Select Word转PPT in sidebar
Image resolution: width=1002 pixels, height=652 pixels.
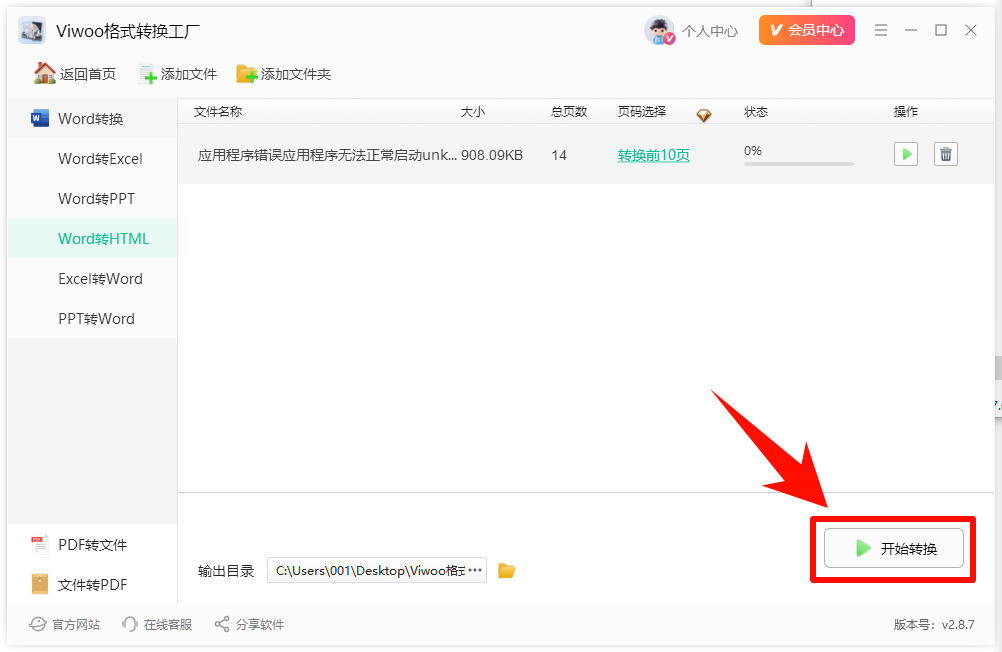tap(92, 199)
